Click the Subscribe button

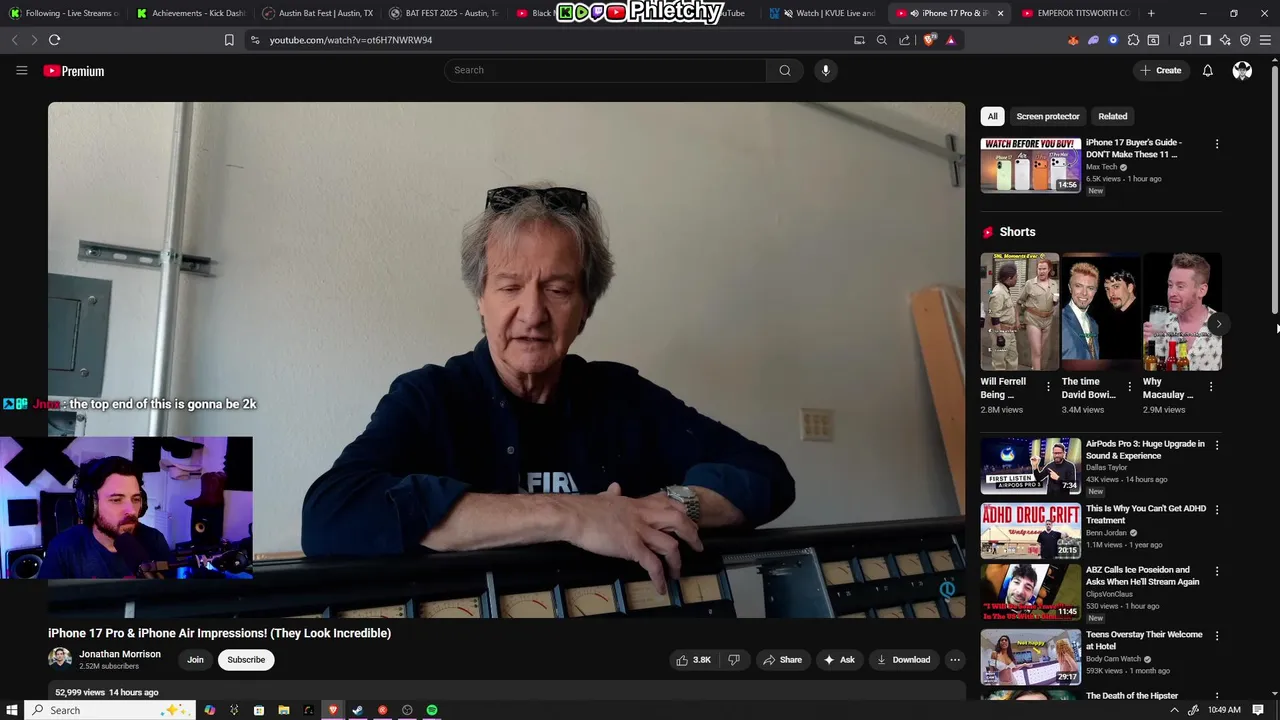(x=246, y=660)
